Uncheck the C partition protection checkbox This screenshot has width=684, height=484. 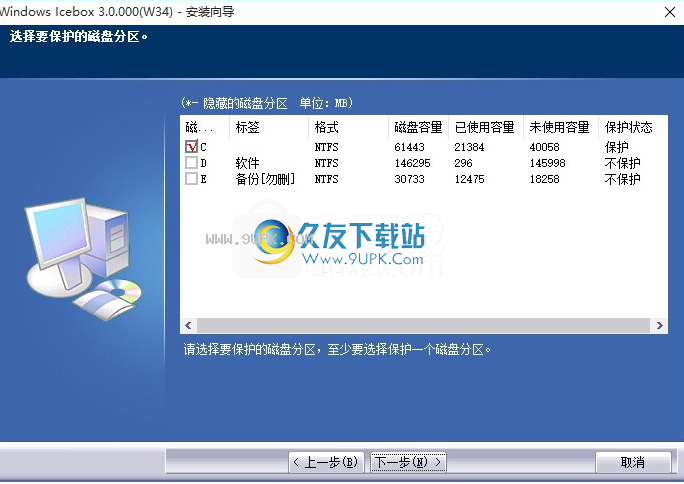point(191,147)
